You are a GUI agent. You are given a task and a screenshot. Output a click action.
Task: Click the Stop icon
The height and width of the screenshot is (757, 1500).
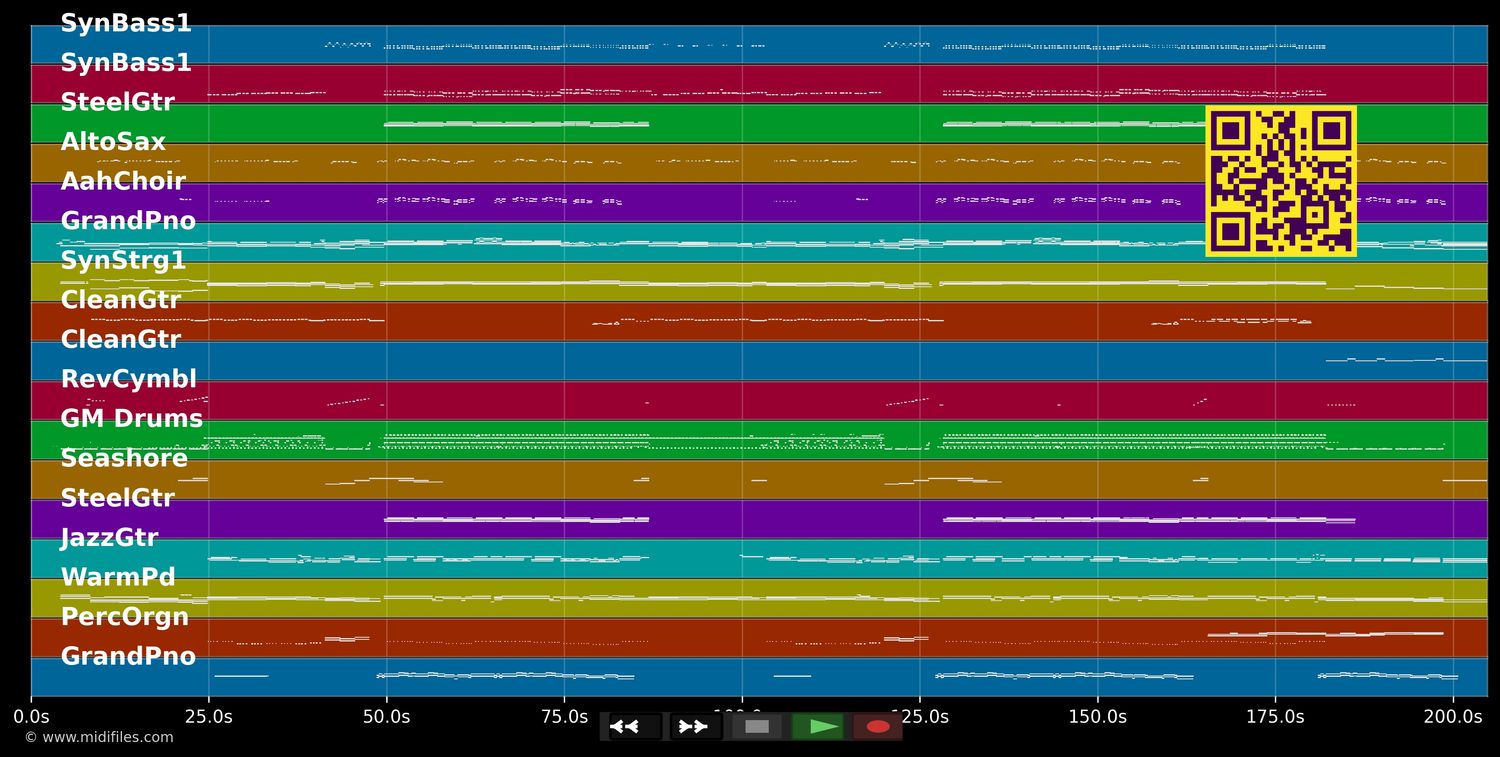pyautogui.click(x=756, y=726)
